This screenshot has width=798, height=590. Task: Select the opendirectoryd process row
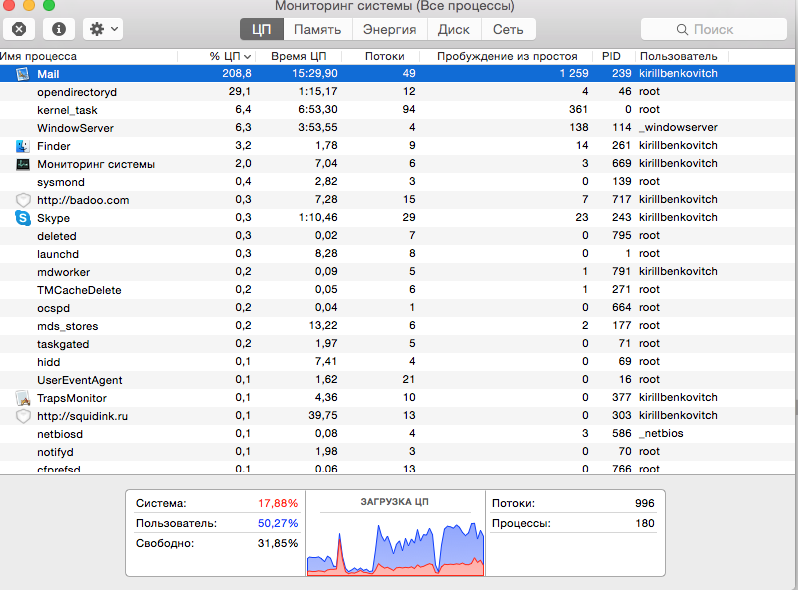[x=397, y=92]
